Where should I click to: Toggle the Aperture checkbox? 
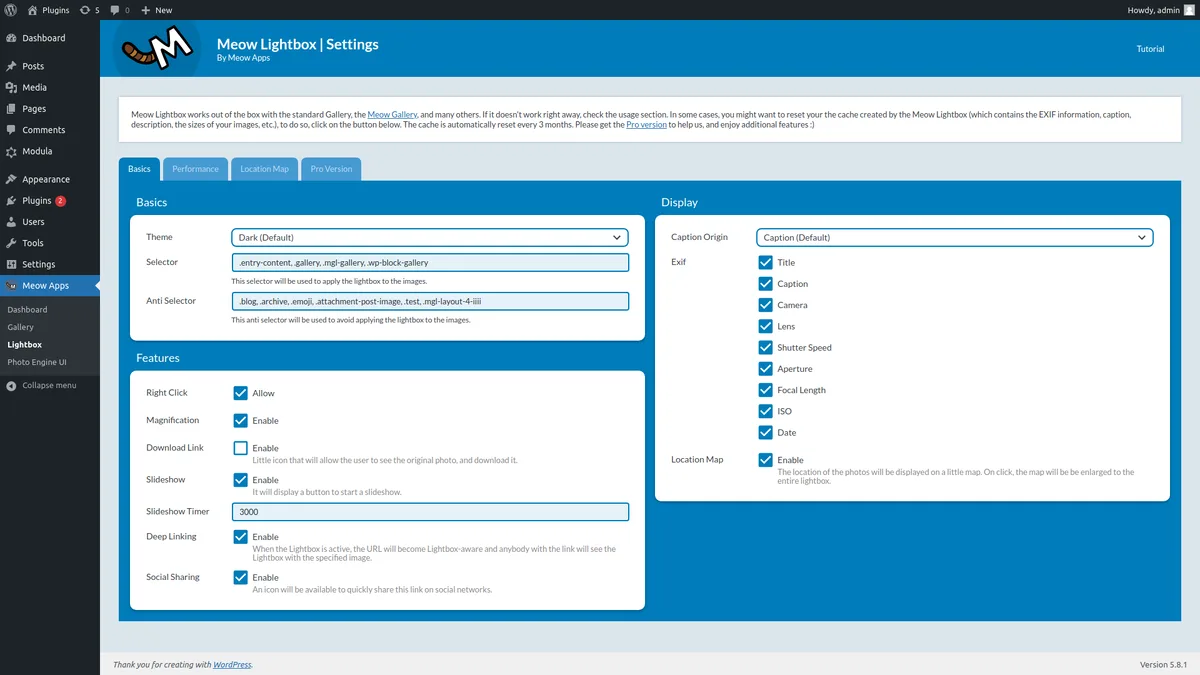(765, 369)
